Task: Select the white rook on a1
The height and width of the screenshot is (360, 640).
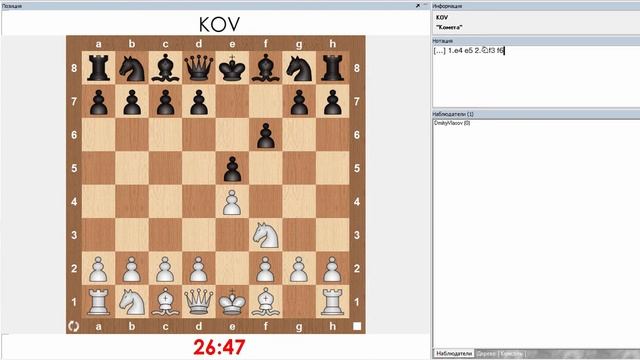Action: [98, 302]
